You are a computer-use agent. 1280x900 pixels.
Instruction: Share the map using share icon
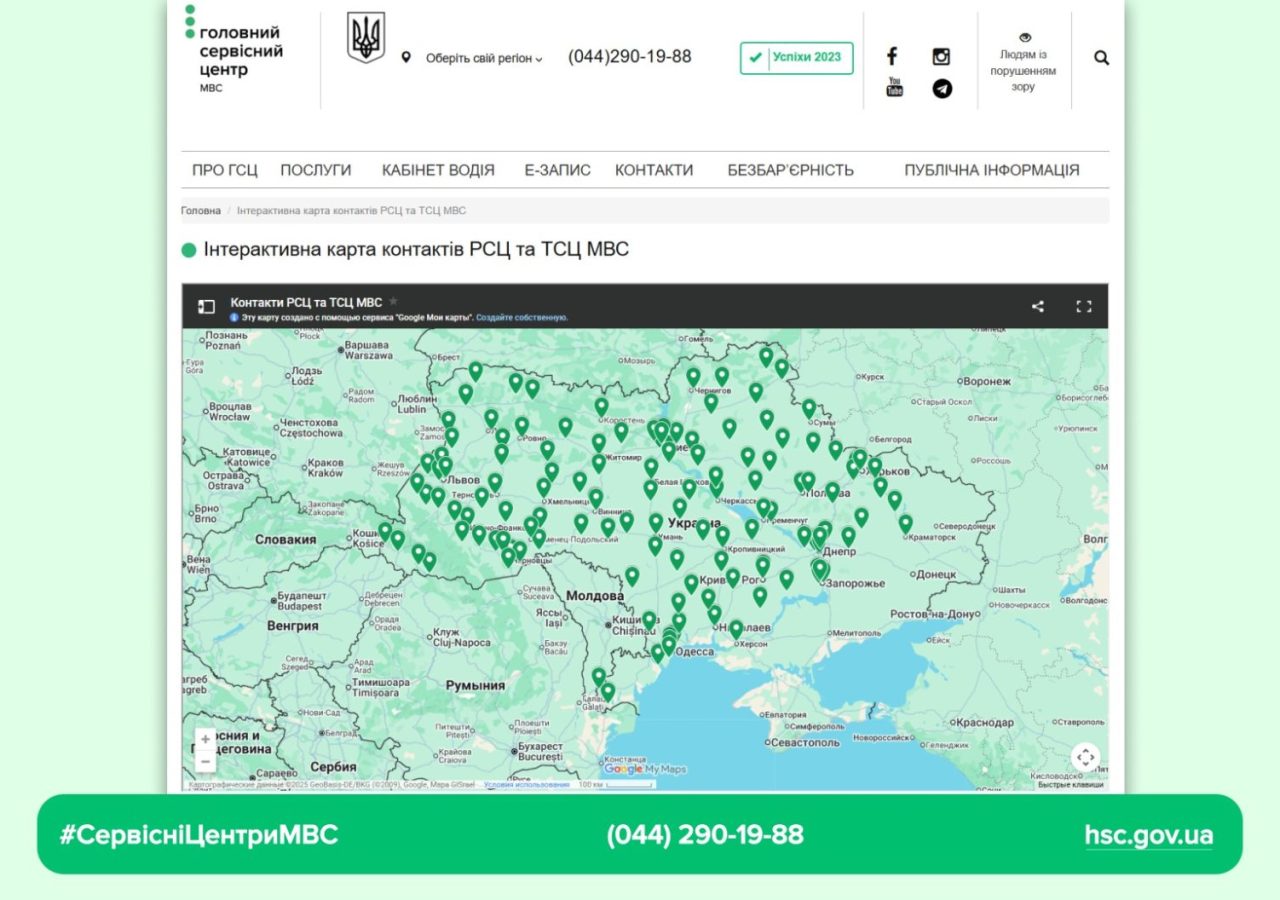coord(1038,307)
